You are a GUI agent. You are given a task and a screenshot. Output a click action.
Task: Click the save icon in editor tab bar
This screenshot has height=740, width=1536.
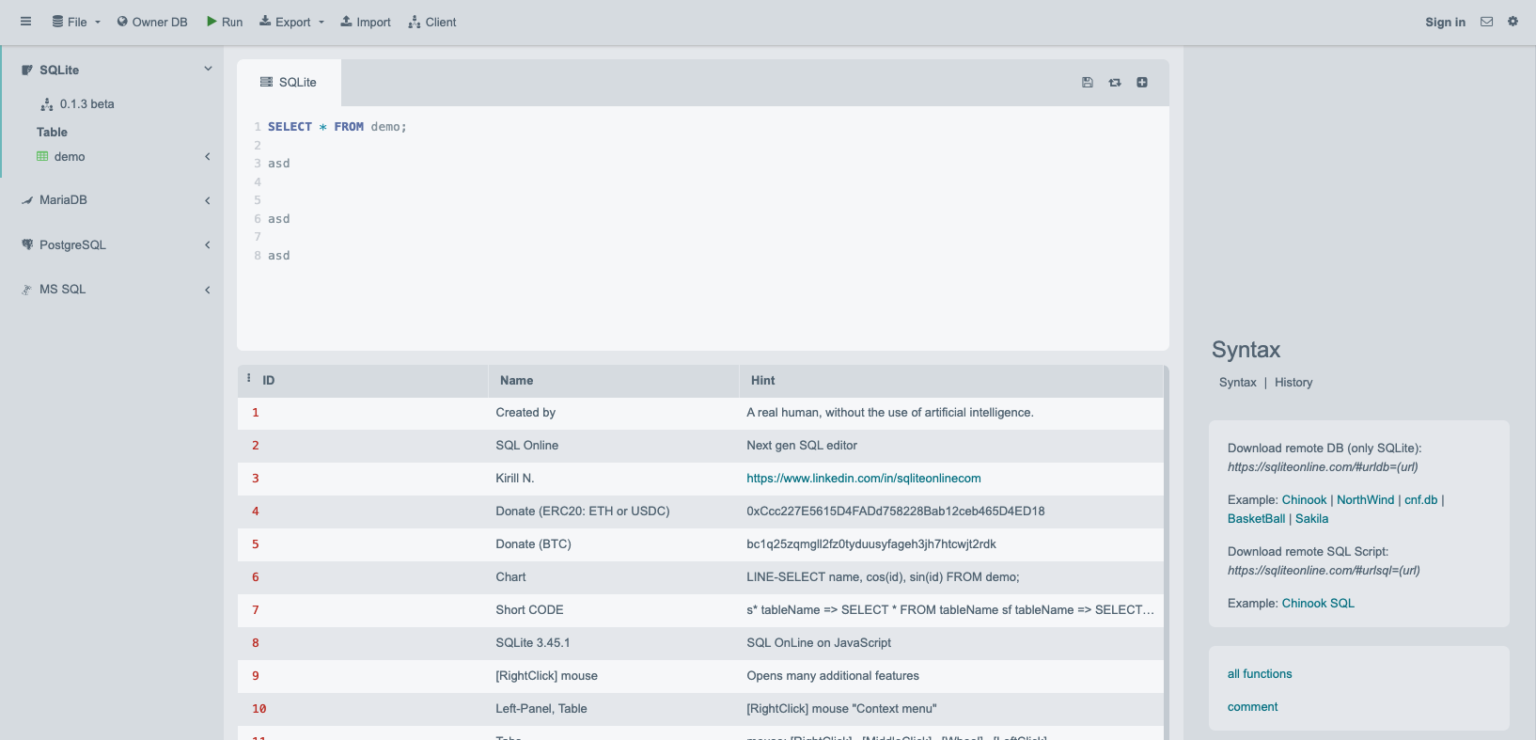tap(1087, 83)
